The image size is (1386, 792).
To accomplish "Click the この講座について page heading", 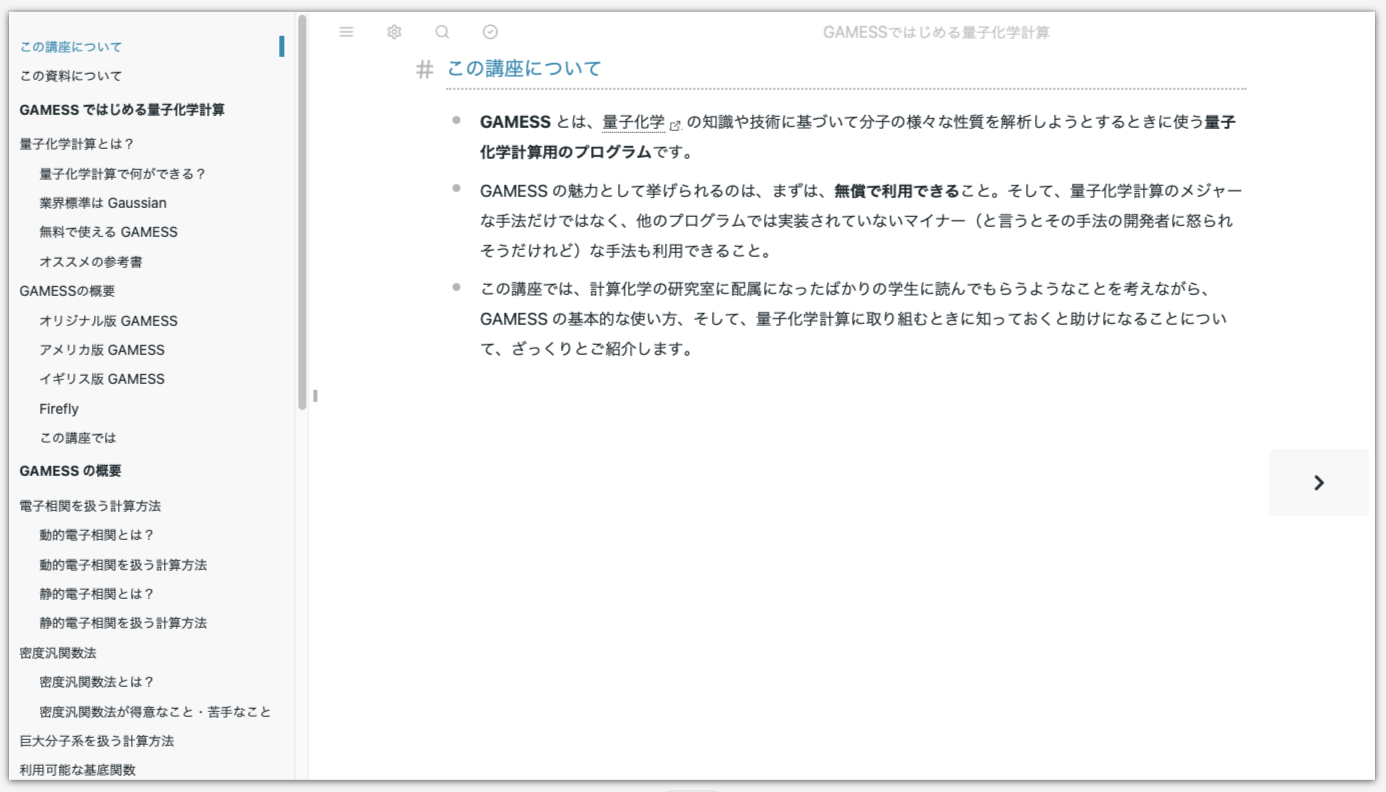I will [x=524, y=68].
